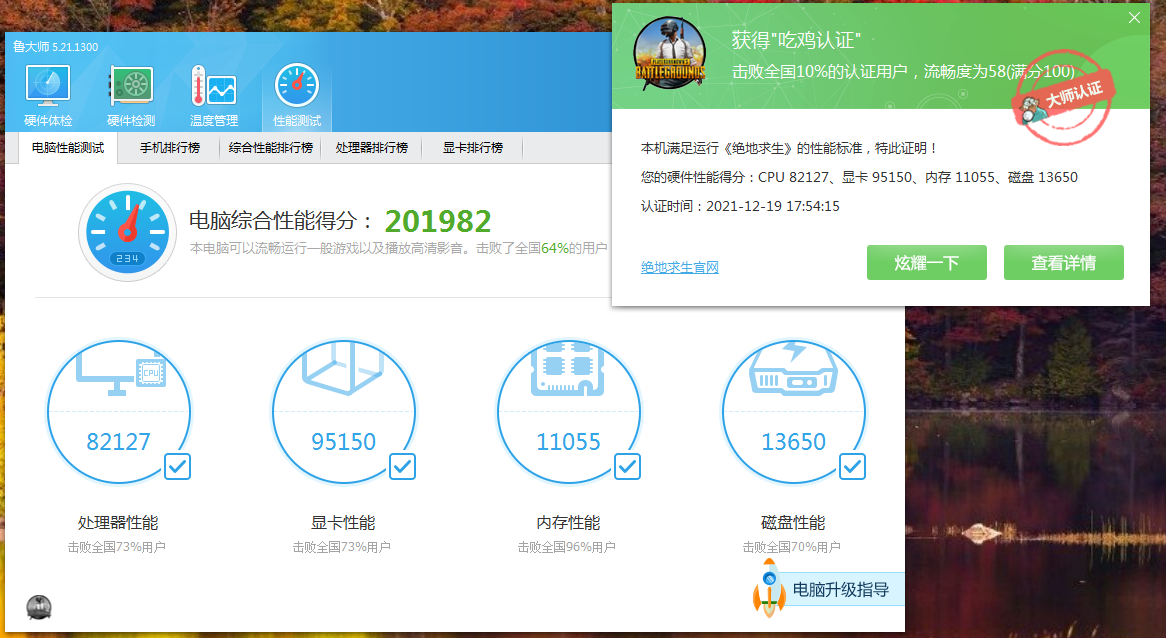Click the 获得"吃鸡认证" popup heading
The height and width of the screenshot is (638, 1166).
point(796,40)
